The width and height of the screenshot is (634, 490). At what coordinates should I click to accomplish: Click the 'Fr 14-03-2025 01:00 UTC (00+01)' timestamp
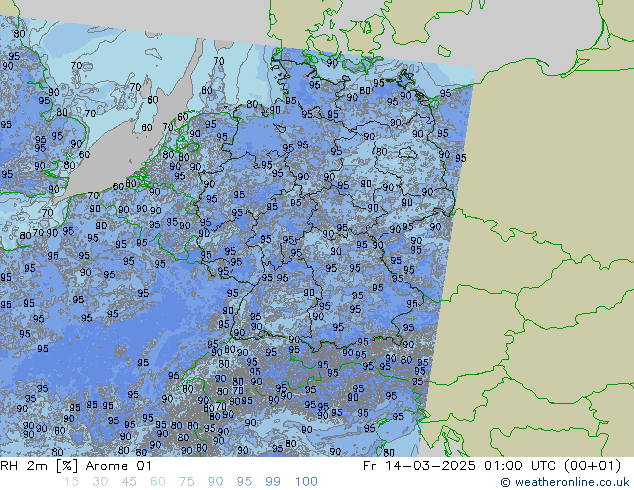(x=492, y=466)
